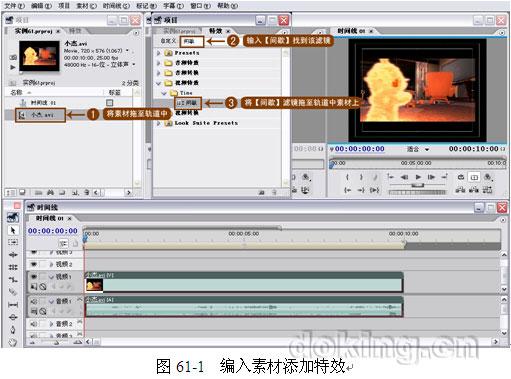Select the Track Select tool
This screenshot has height=379, width=511.
click(x=13, y=242)
